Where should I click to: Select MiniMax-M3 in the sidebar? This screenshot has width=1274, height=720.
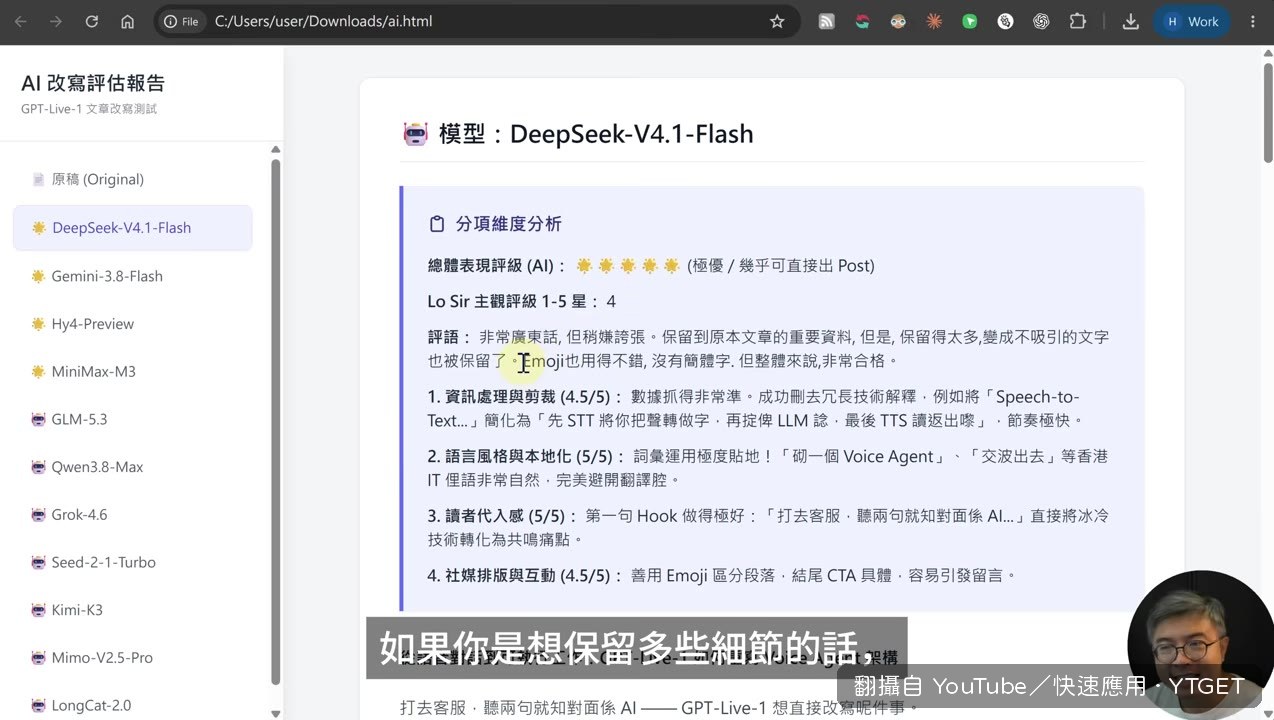pos(132,371)
